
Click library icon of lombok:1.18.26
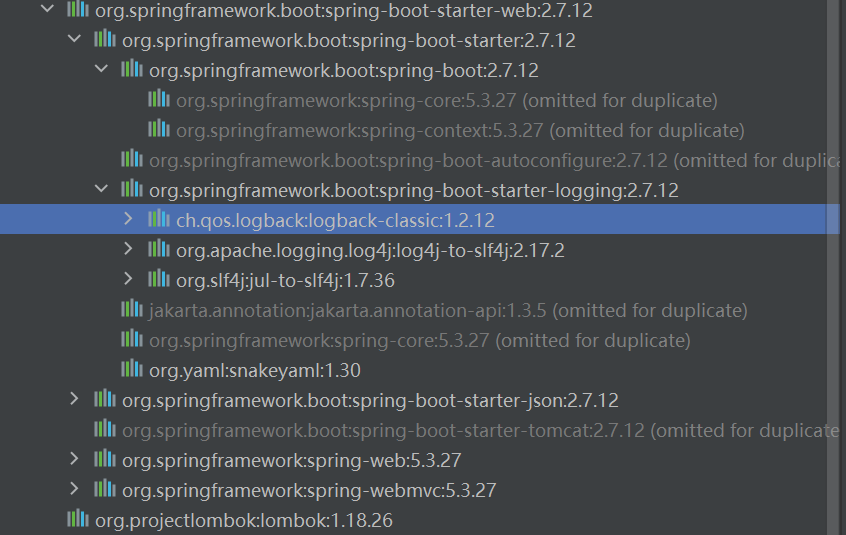click(78, 519)
